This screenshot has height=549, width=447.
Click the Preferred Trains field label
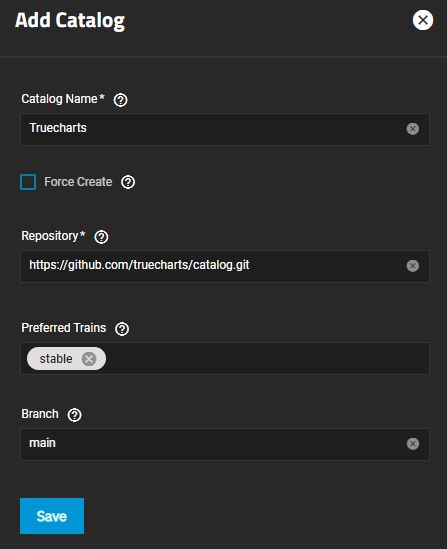click(x=64, y=328)
